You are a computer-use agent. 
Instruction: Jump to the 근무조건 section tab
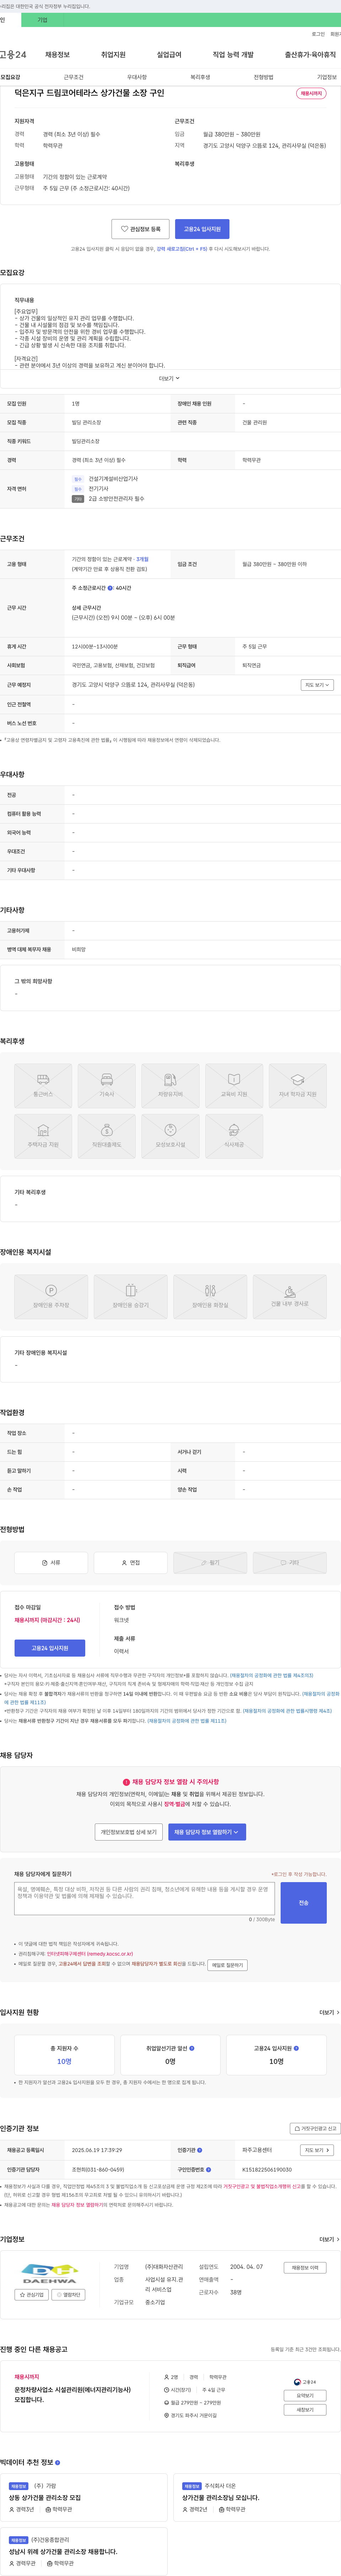(x=74, y=77)
